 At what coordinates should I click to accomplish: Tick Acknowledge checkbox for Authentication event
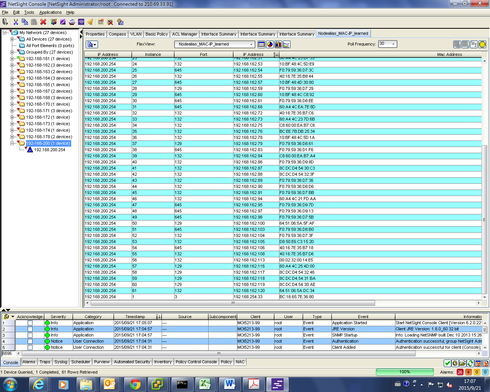coord(30,341)
